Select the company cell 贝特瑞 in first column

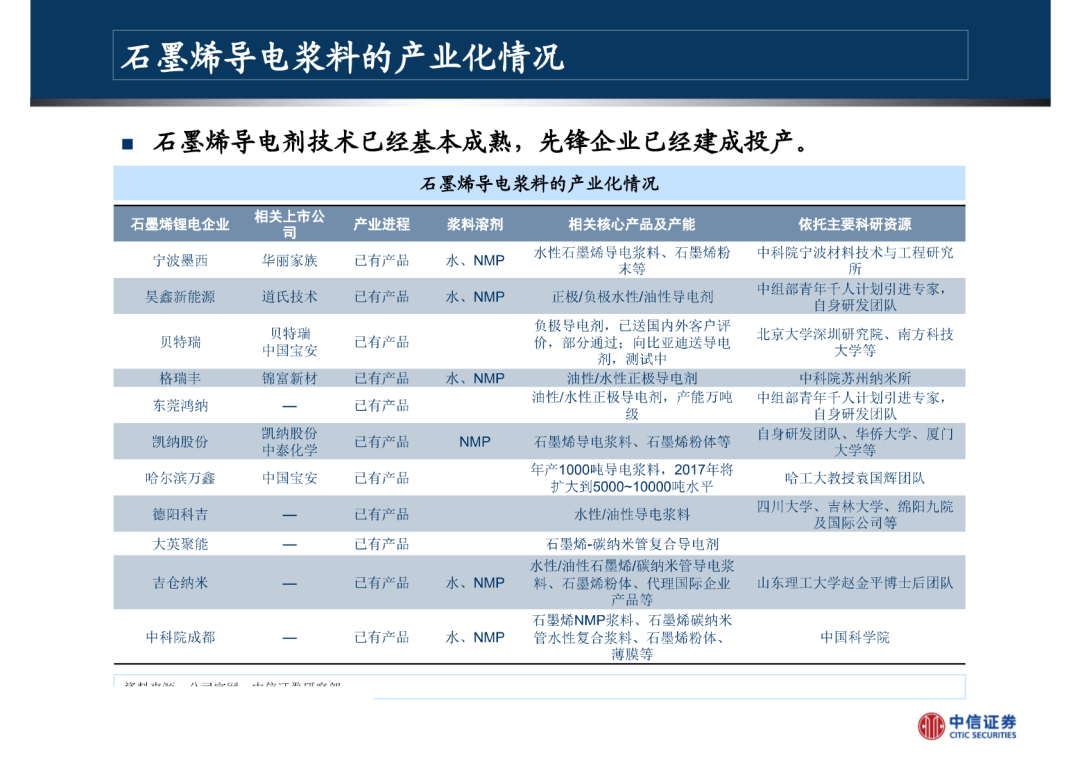[x=180, y=342]
